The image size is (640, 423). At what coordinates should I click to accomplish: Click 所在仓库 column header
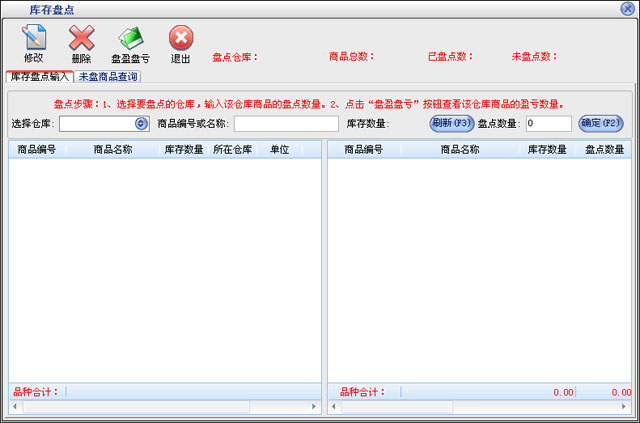coord(232,150)
